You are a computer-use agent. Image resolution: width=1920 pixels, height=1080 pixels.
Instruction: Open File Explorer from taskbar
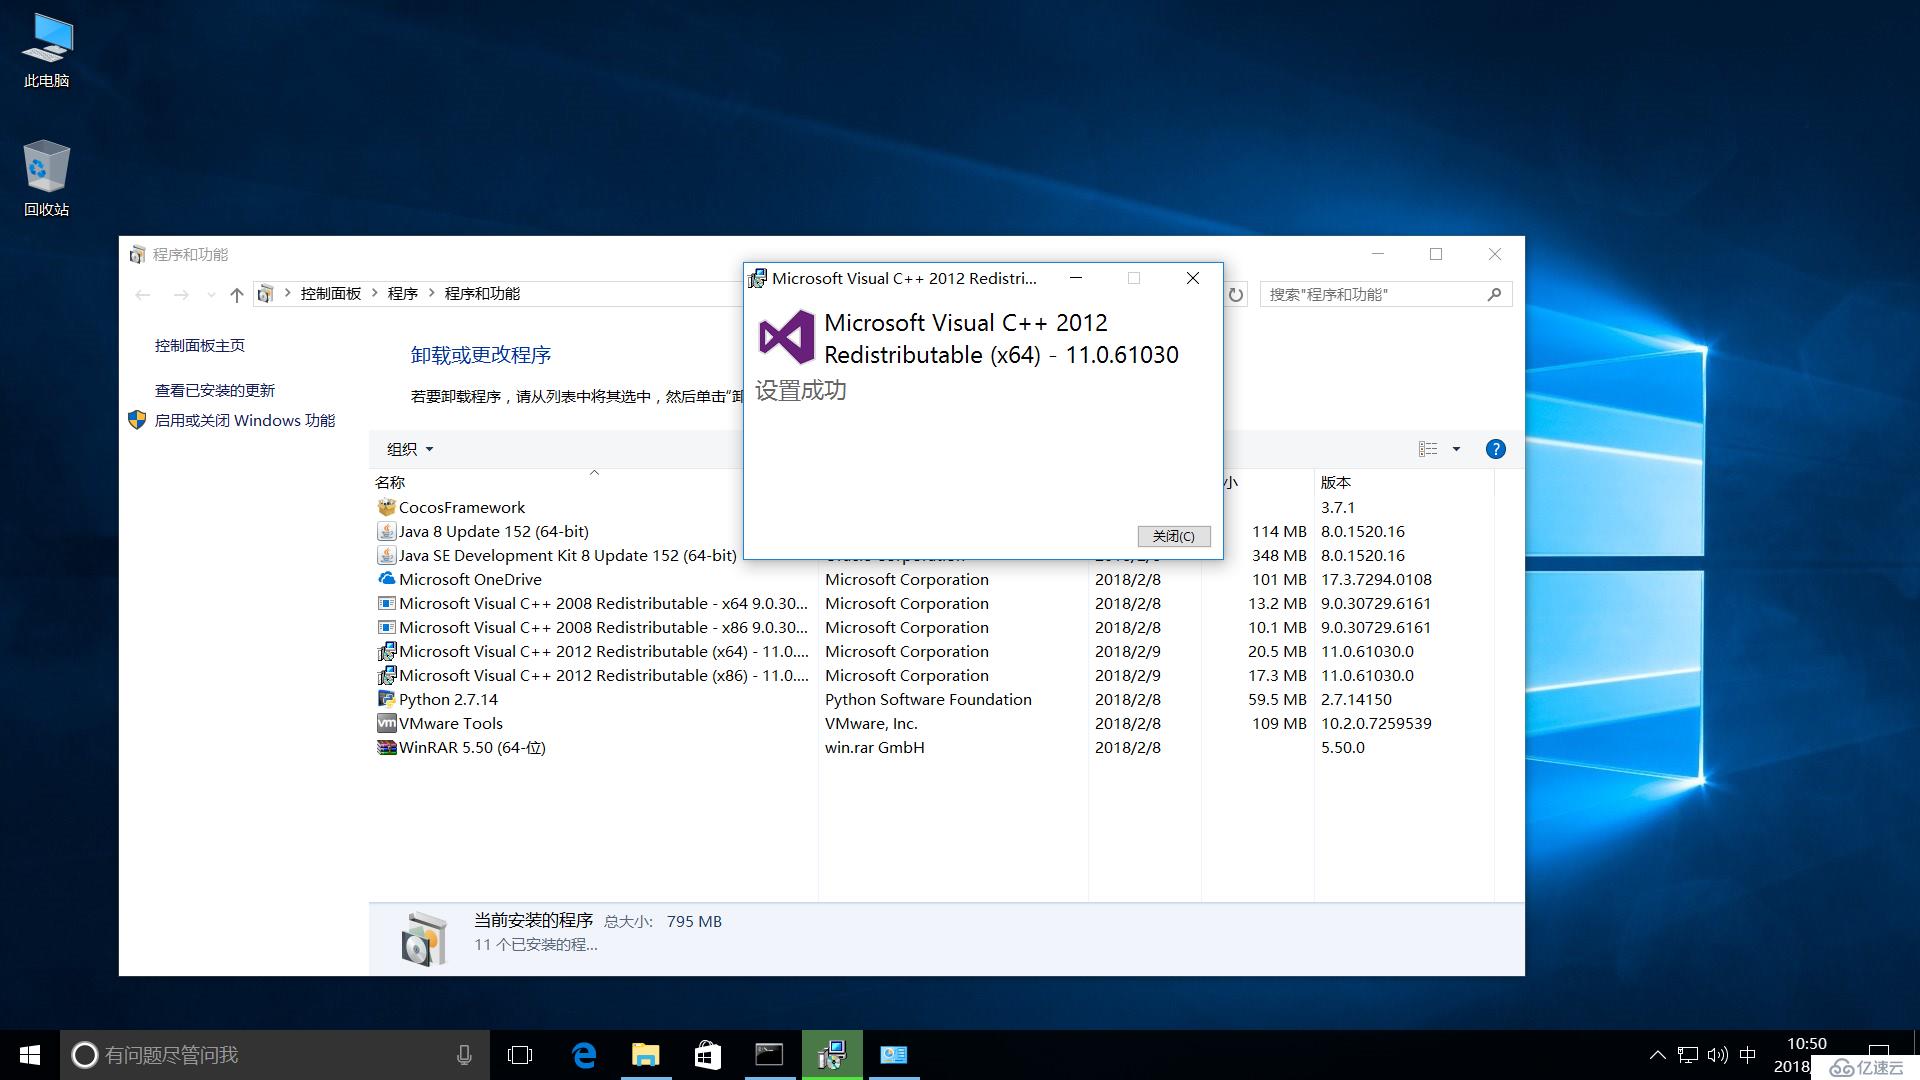pyautogui.click(x=646, y=1055)
